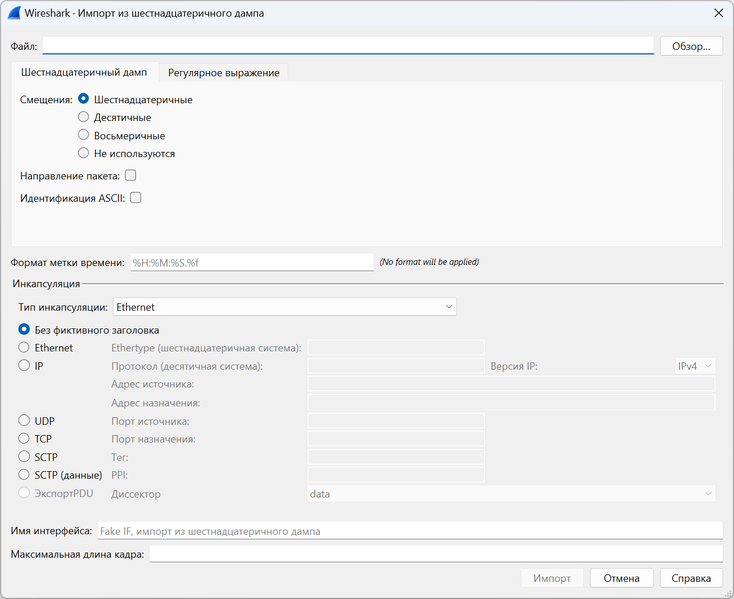
Task: Click the Отмена button
Action: click(x=621, y=578)
